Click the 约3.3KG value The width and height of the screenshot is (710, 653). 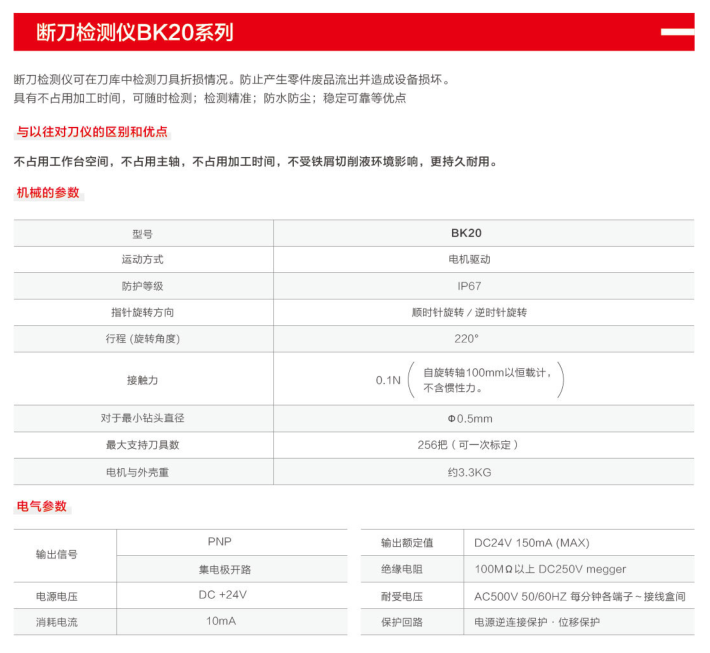point(470,472)
